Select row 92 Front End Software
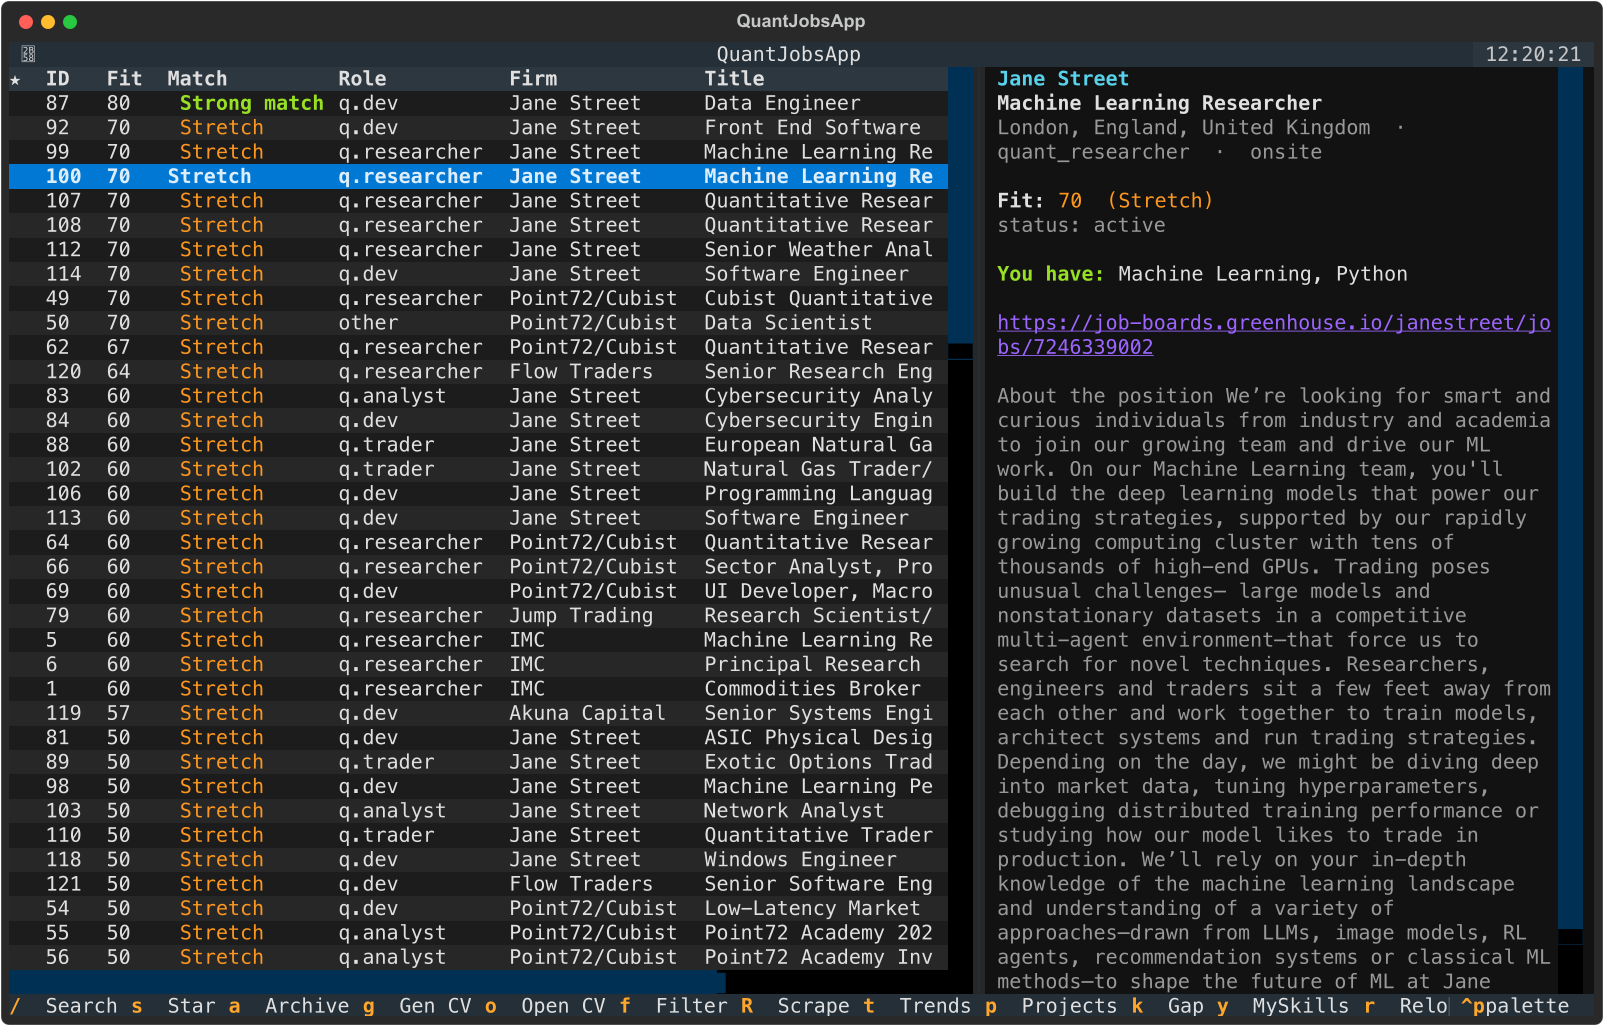Viewport: 1604px width, 1026px height. click(x=478, y=128)
